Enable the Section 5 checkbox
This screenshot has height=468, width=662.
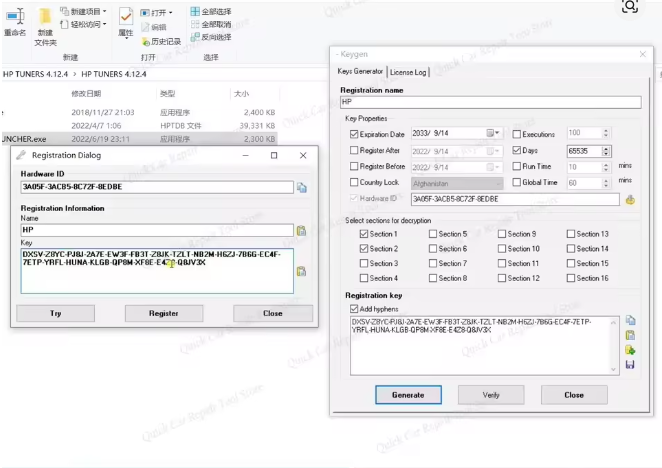(x=434, y=233)
